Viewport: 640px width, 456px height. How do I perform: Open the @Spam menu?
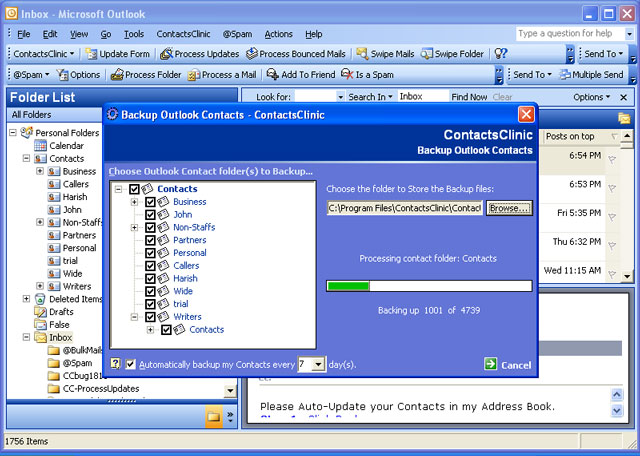[237, 34]
